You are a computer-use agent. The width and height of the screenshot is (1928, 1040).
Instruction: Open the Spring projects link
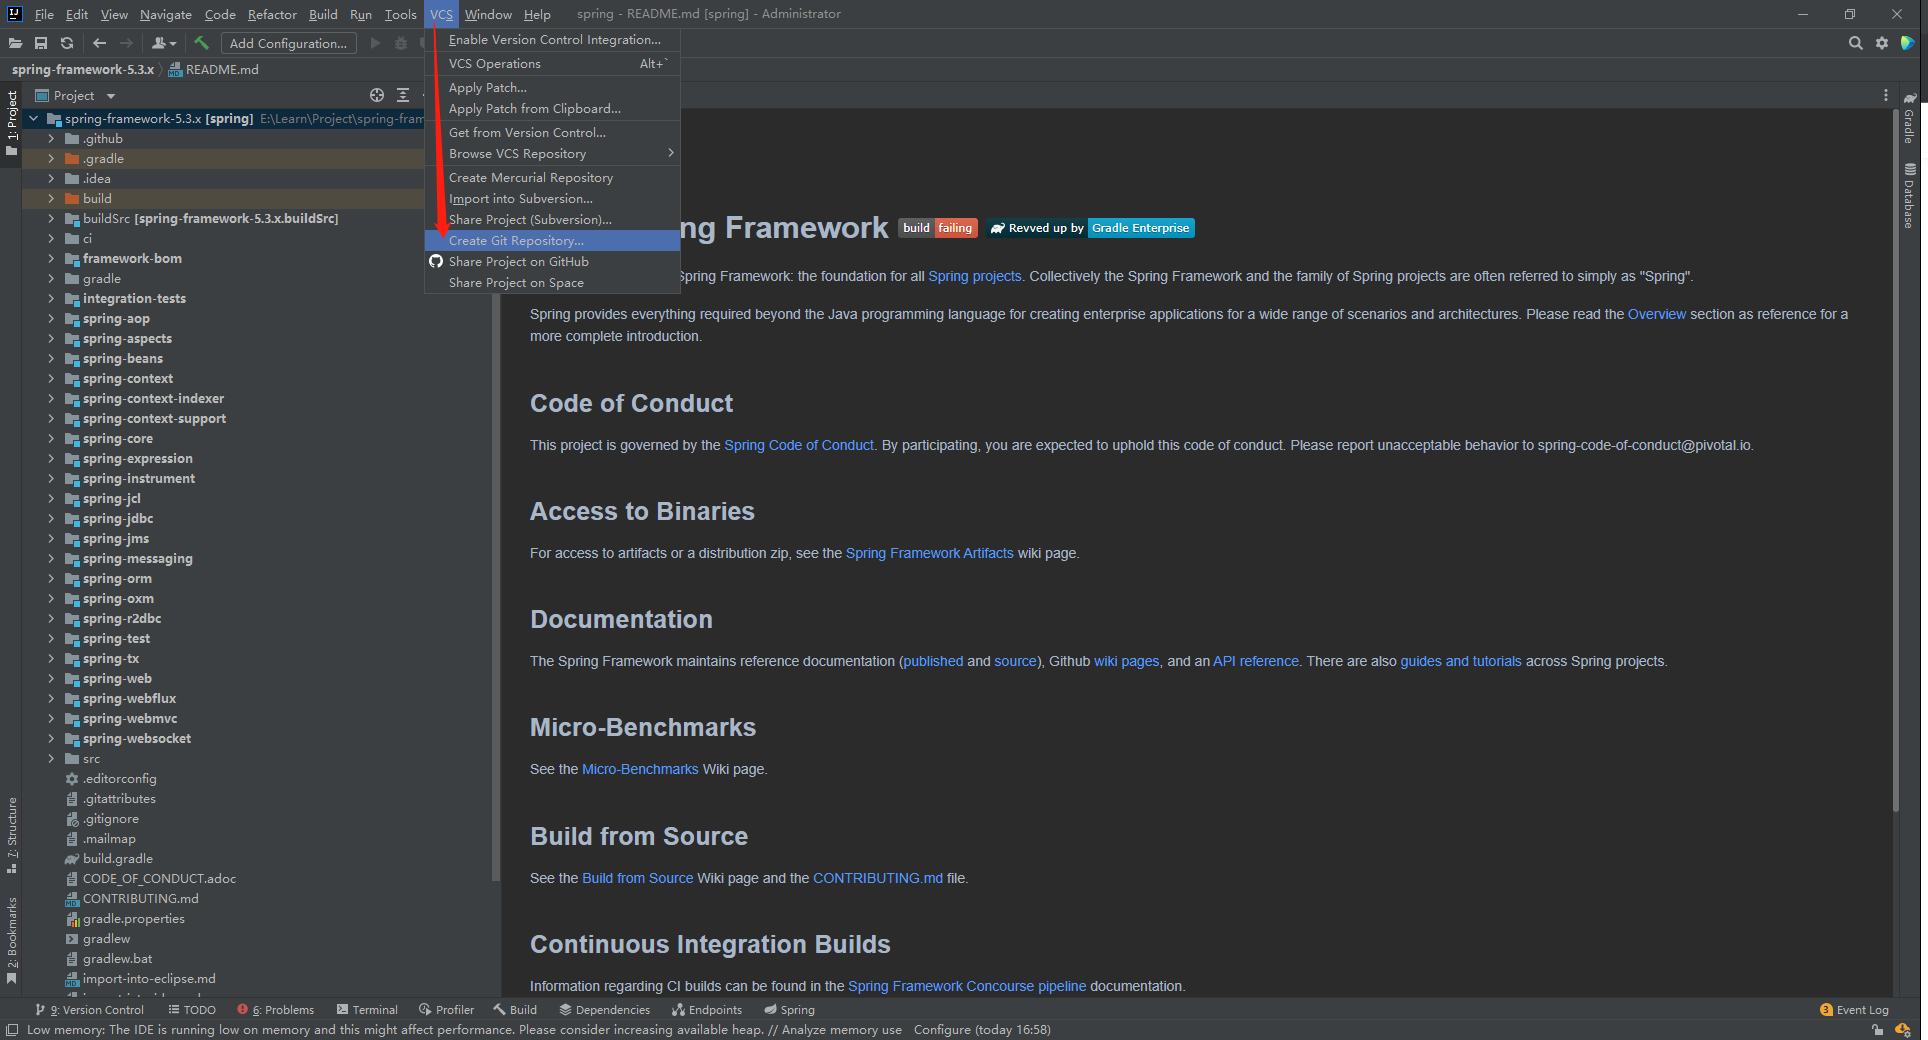pyautogui.click(x=974, y=276)
